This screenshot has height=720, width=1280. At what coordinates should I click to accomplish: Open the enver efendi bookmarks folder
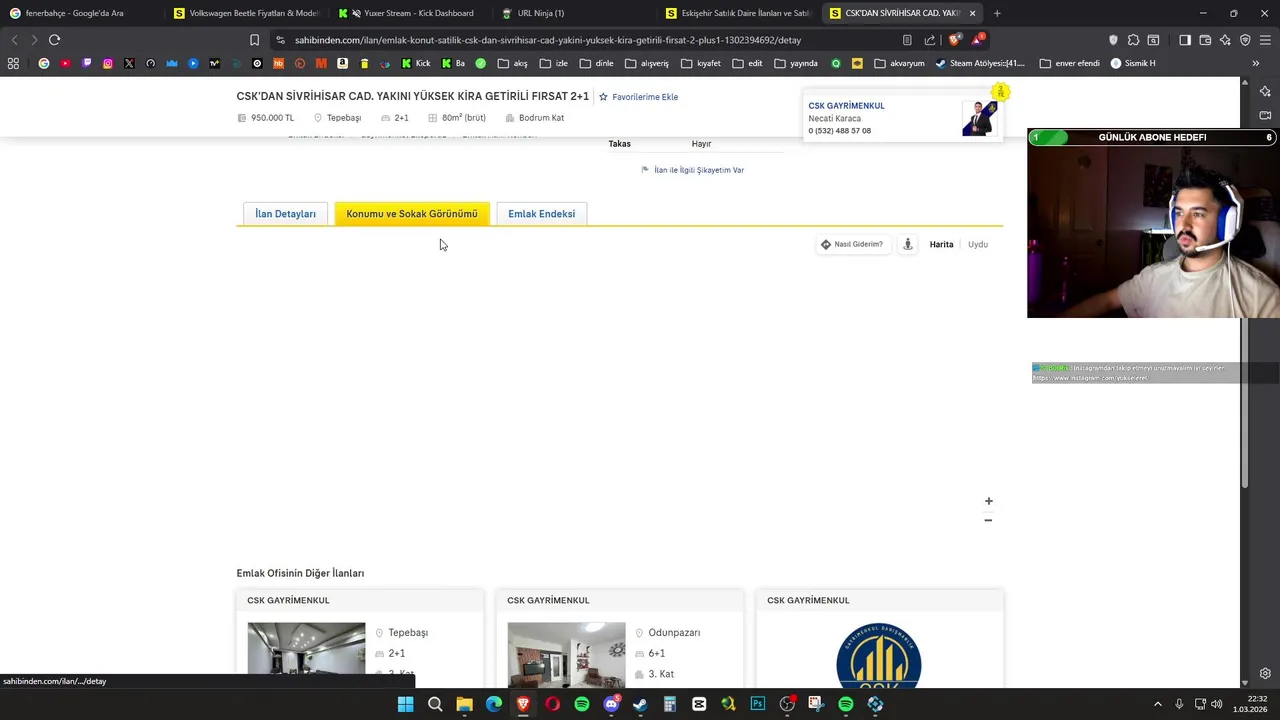1069,63
